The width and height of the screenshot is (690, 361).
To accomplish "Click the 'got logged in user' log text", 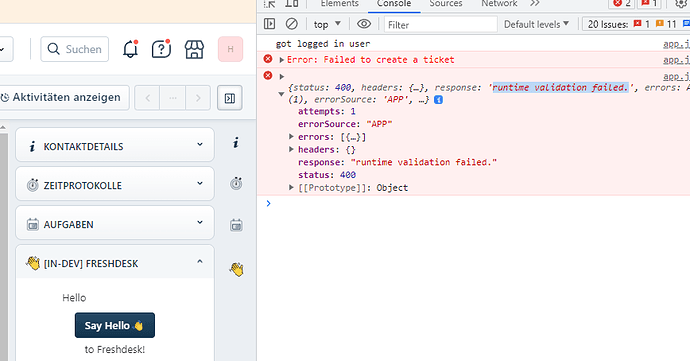I will 323,44.
